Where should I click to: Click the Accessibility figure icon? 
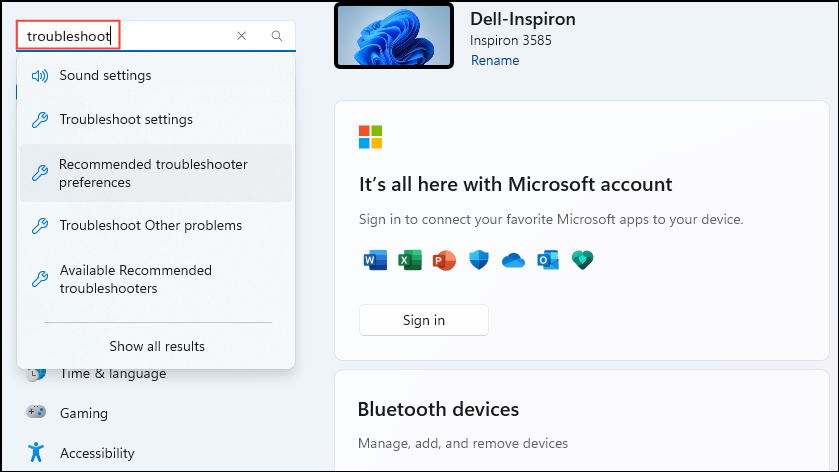point(36,452)
